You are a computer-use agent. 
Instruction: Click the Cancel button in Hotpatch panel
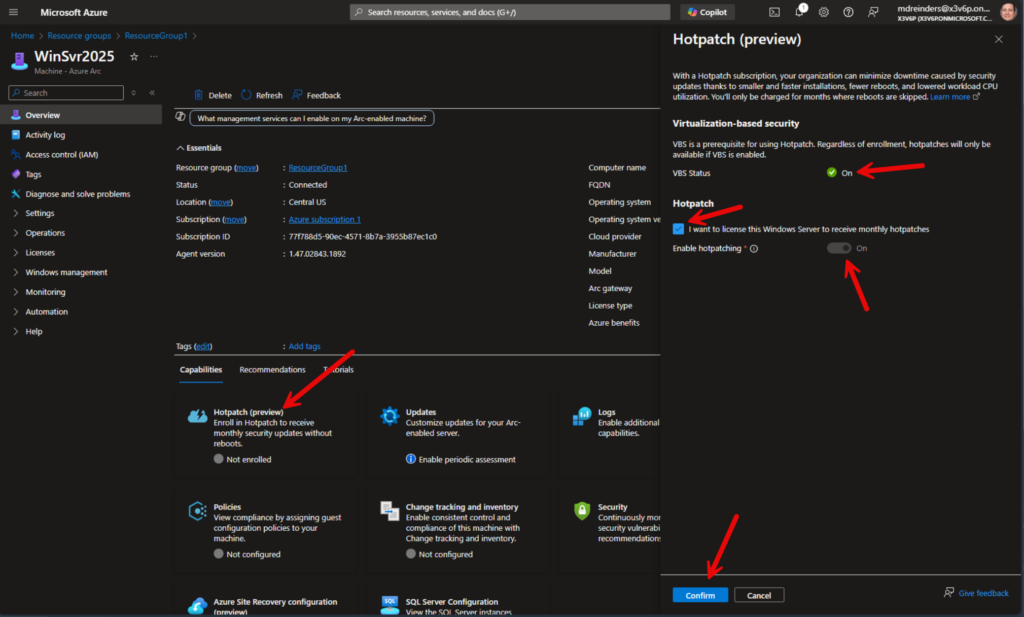(759, 595)
